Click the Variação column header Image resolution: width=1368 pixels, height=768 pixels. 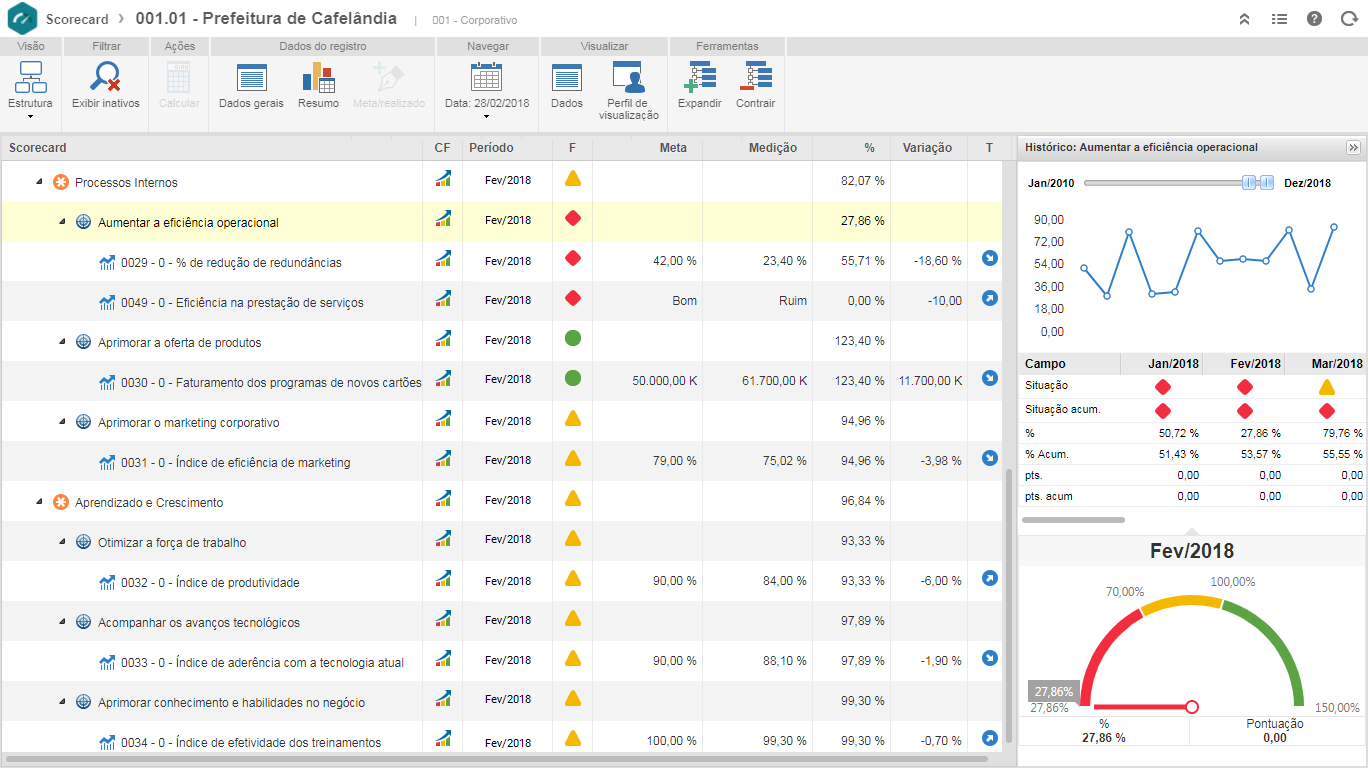pyautogui.click(x=927, y=148)
